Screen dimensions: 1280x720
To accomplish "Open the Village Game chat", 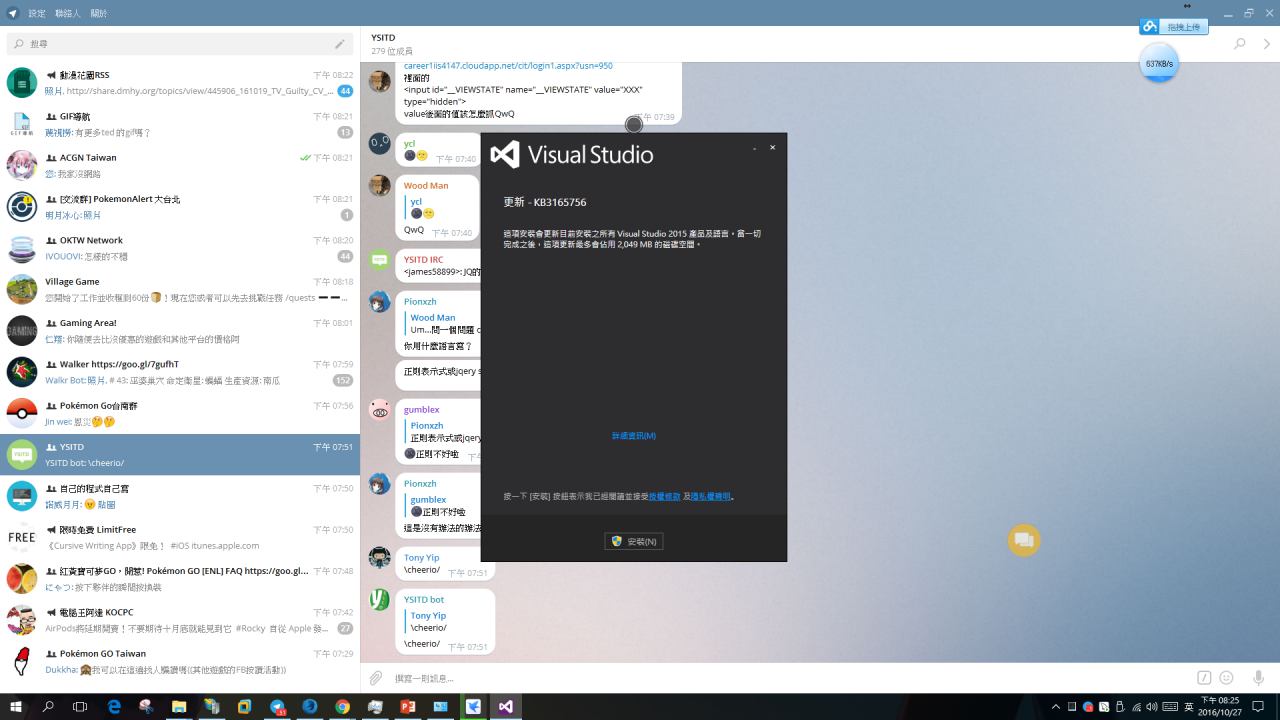I will coord(180,289).
